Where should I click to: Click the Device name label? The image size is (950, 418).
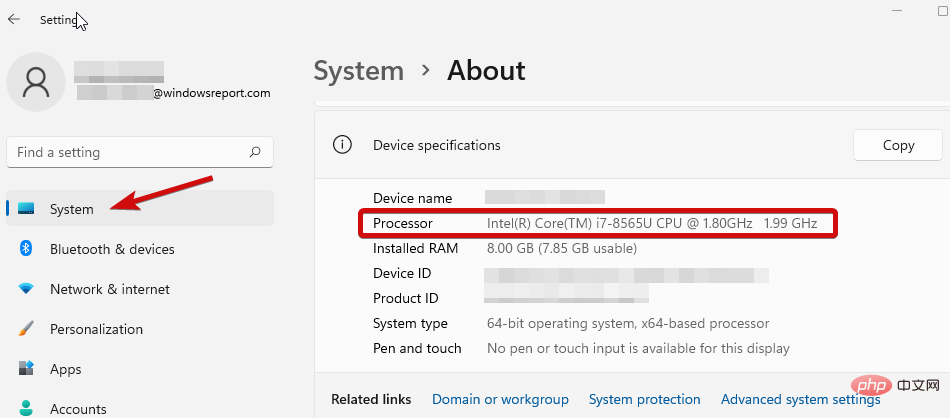click(413, 198)
